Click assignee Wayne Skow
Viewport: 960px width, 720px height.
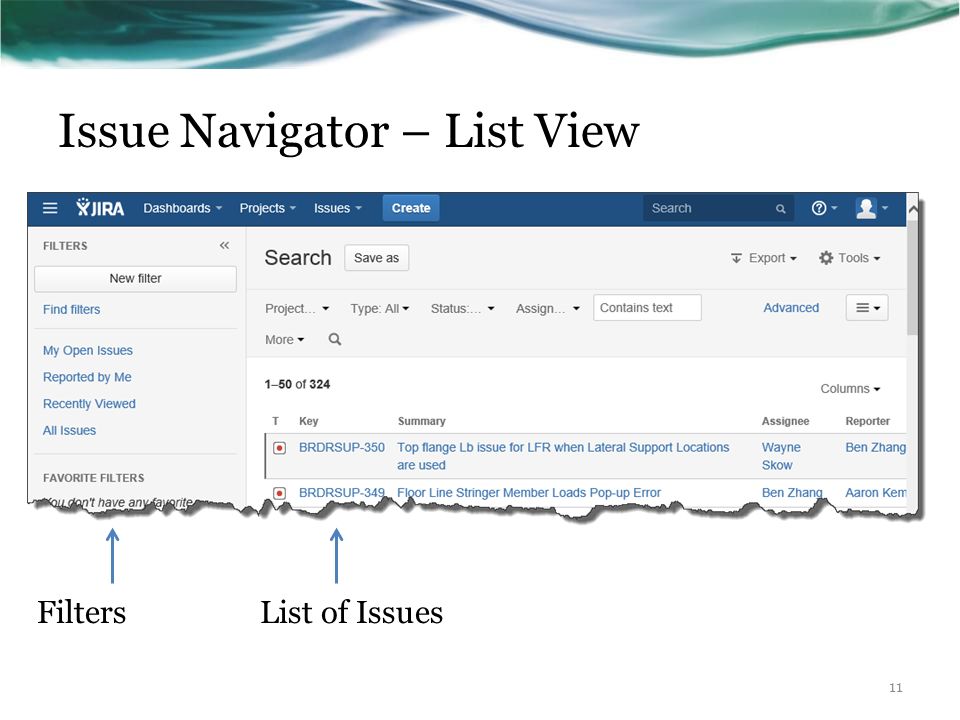(x=781, y=456)
